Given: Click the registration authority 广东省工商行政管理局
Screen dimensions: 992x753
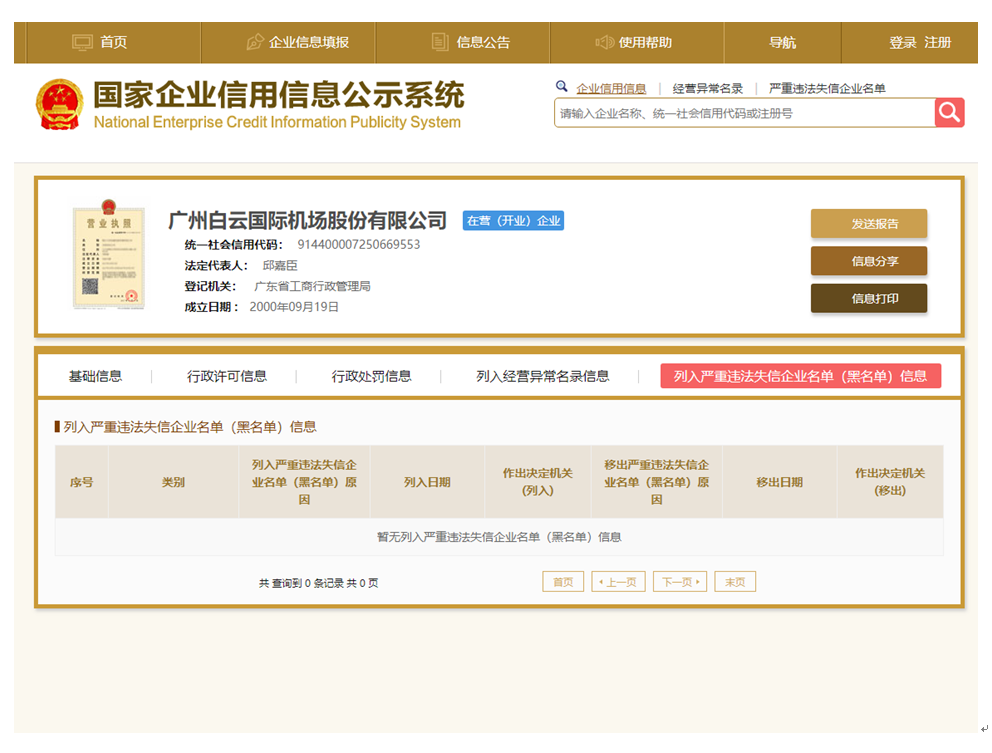Looking at the screenshot, I should pos(312,286).
